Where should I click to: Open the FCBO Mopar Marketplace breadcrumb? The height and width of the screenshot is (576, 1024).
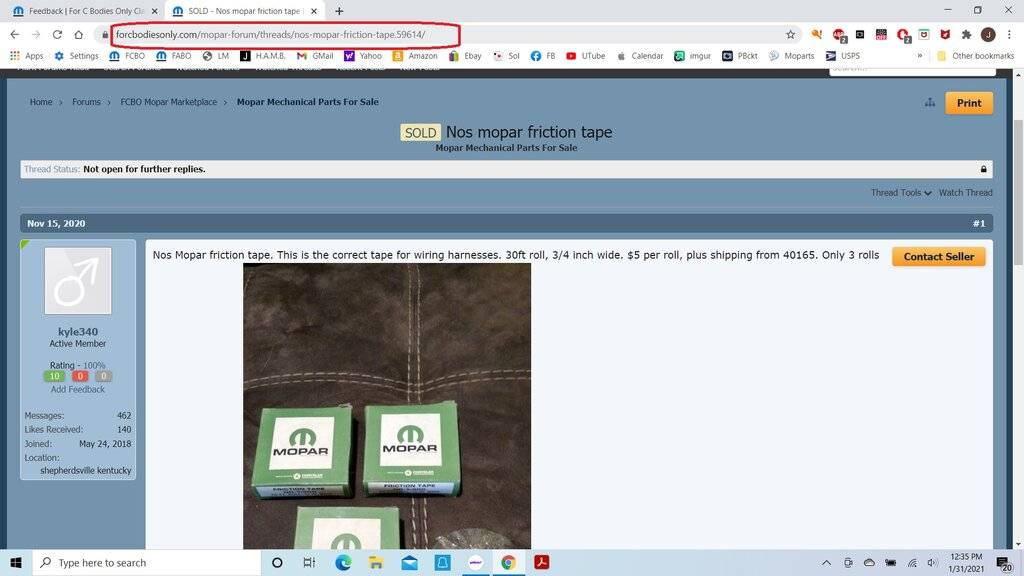click(x=168, y=102)
